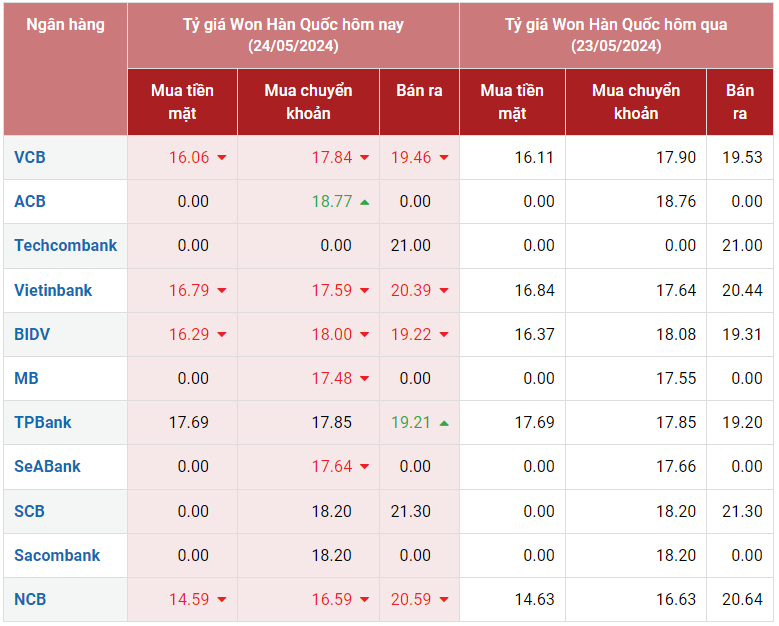Select today's rate header dated 24/05/2024
Viewport: 779px width, 626px height.
tap(293, 35)
